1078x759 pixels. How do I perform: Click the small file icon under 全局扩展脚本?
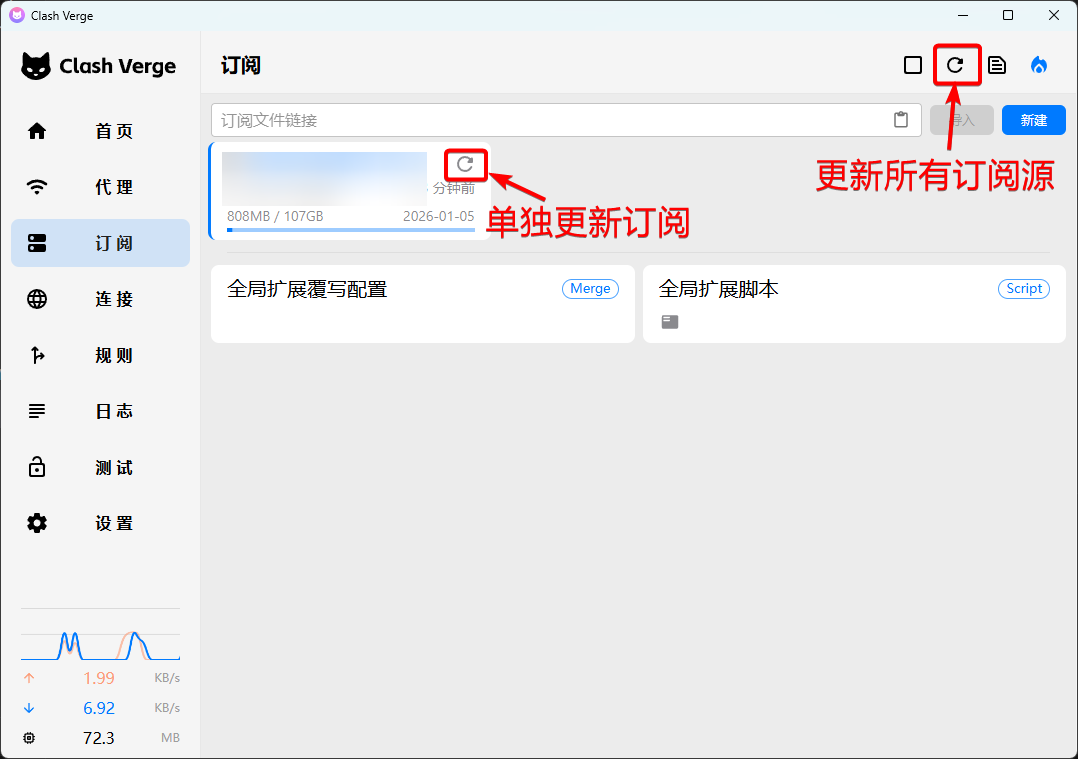click(670, 322)
